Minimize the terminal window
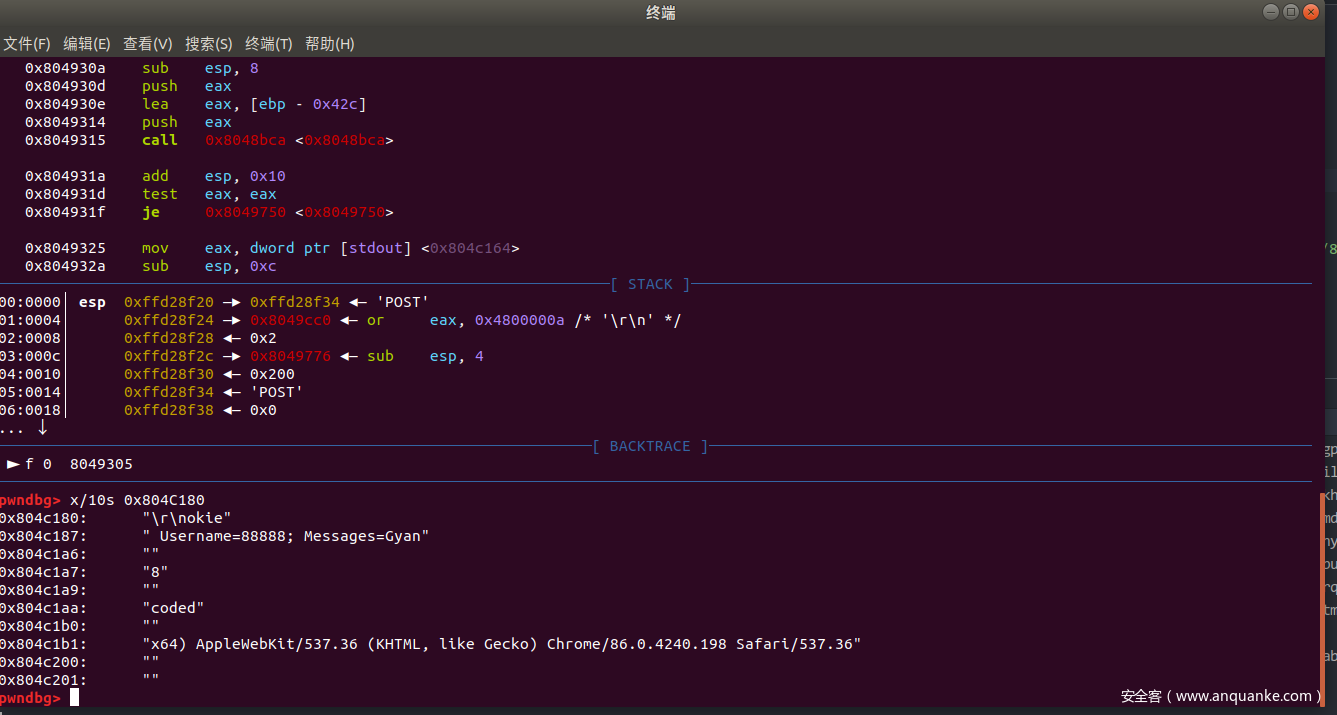1337x715 pixels. pyautogui.click(x=1270, y=12)
